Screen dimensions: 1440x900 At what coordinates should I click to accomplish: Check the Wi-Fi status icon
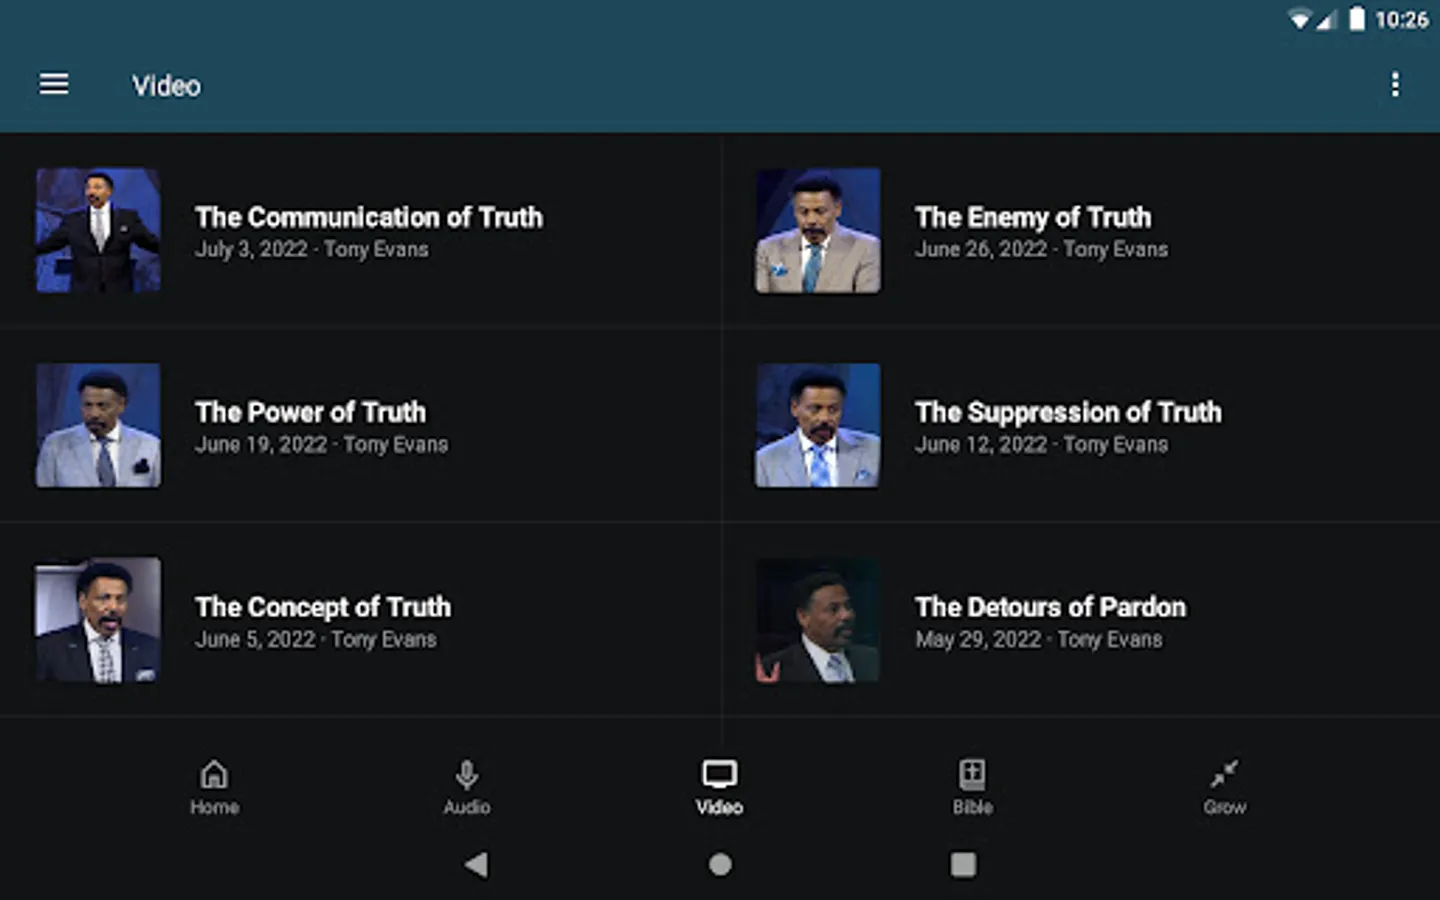(1299, 19)
